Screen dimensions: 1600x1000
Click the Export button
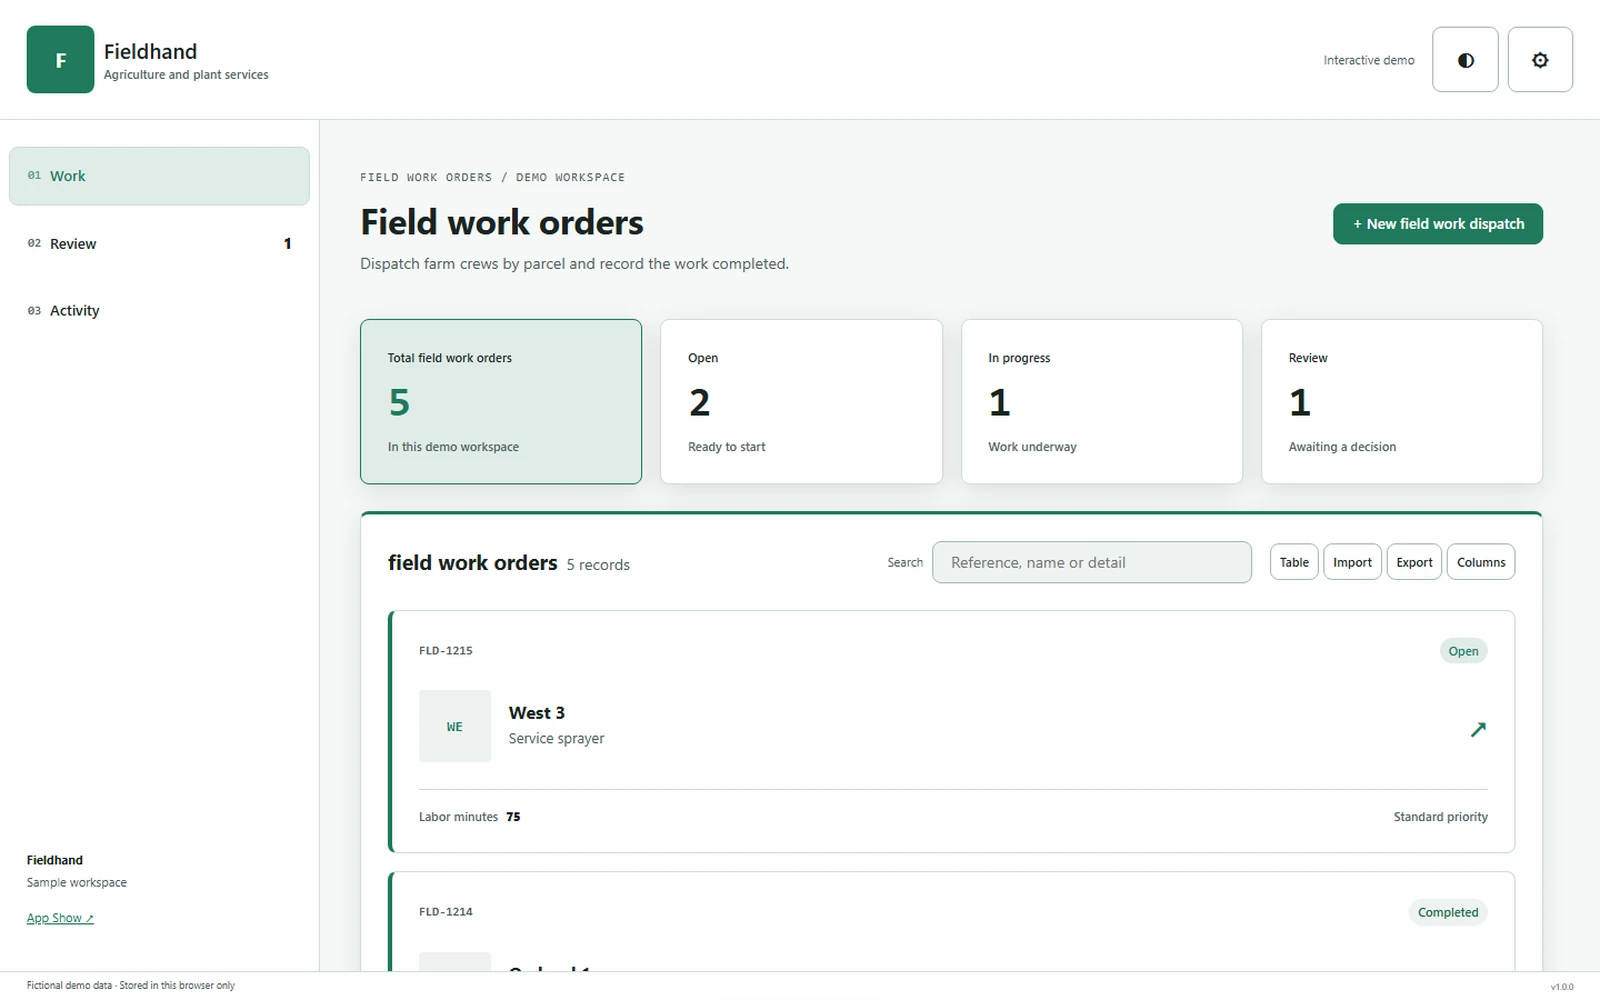(x=1414, y=562)
